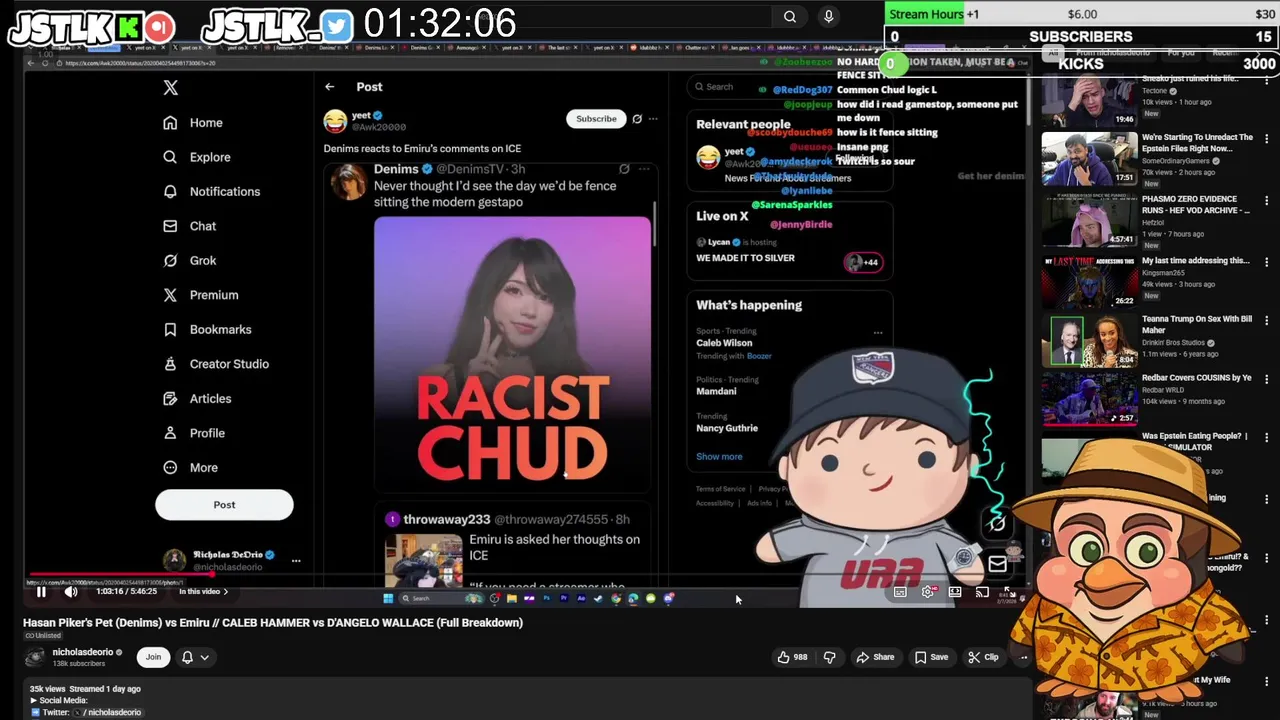Pause the YouTube video
This screenshot has width=1280, height=720.
41,592
